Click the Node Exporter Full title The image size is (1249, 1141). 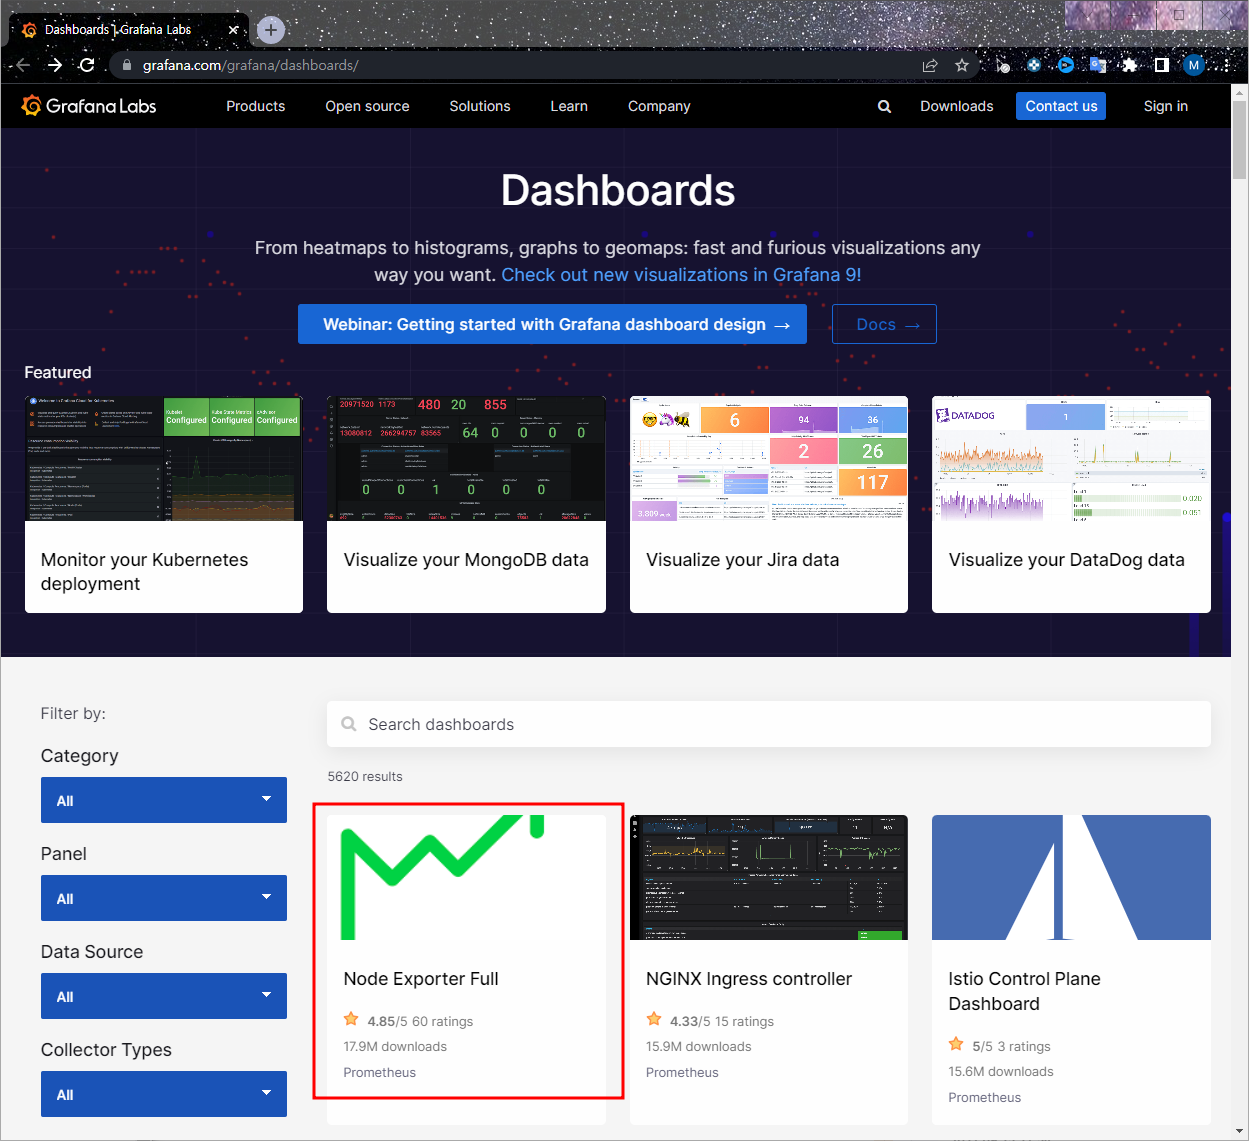(x=421, y=979)
